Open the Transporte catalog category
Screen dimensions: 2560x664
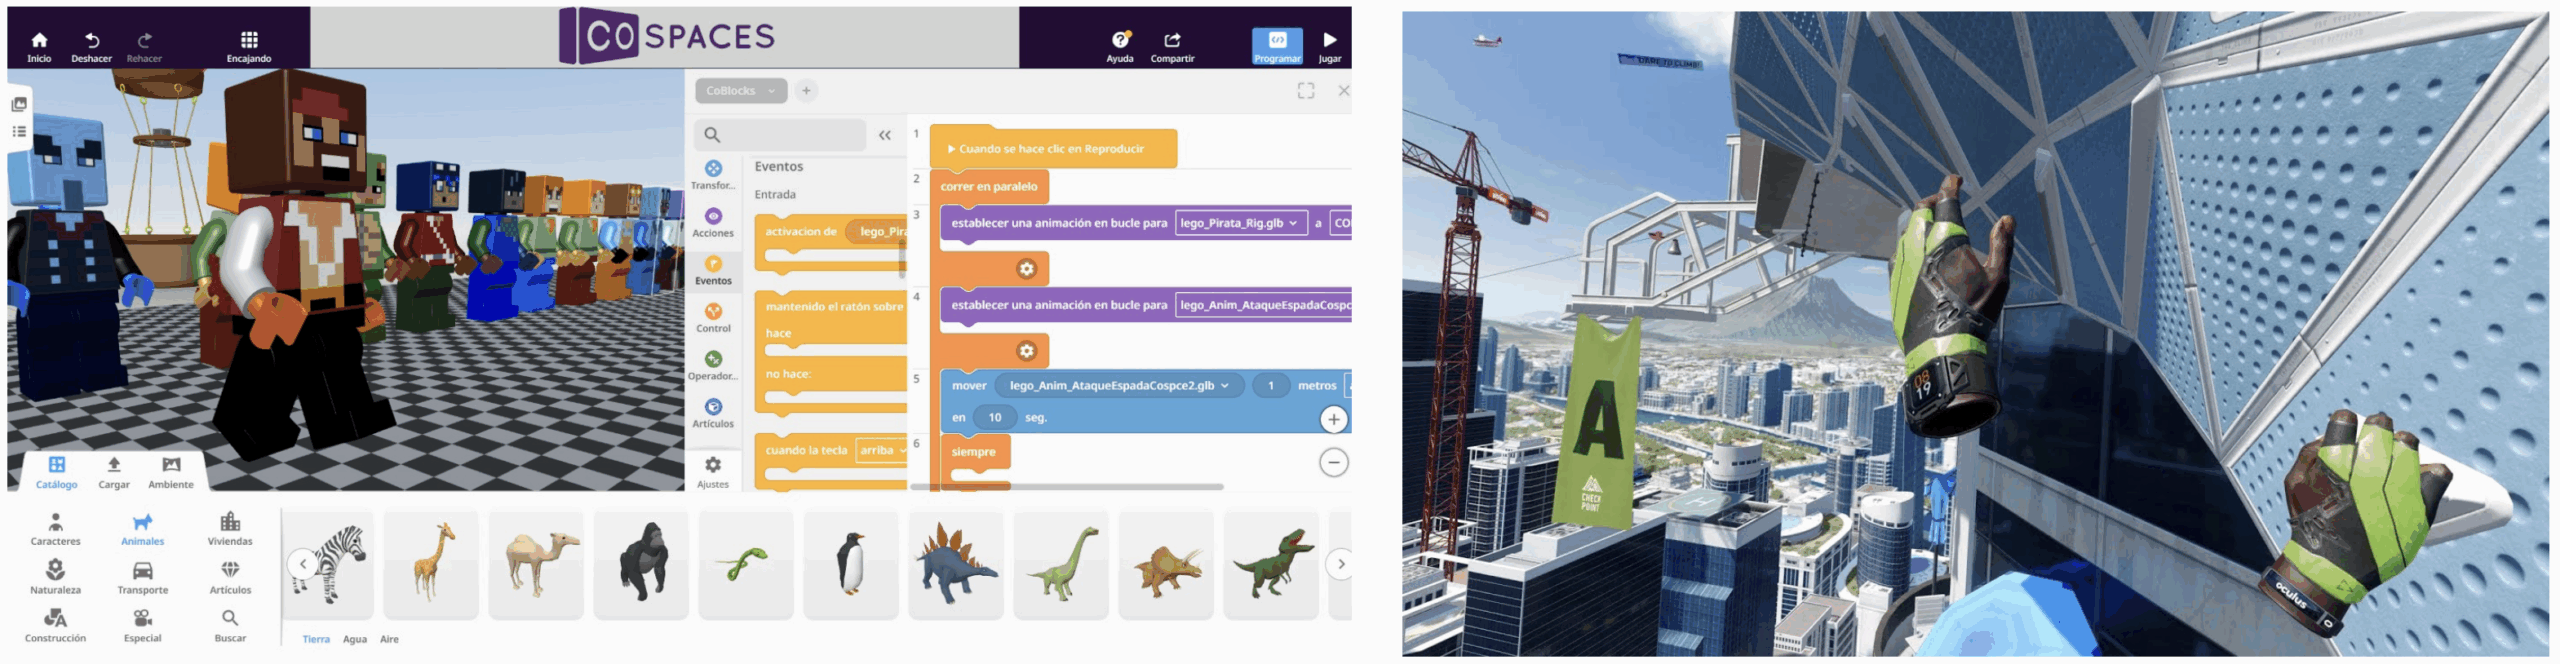pos(143,577)
